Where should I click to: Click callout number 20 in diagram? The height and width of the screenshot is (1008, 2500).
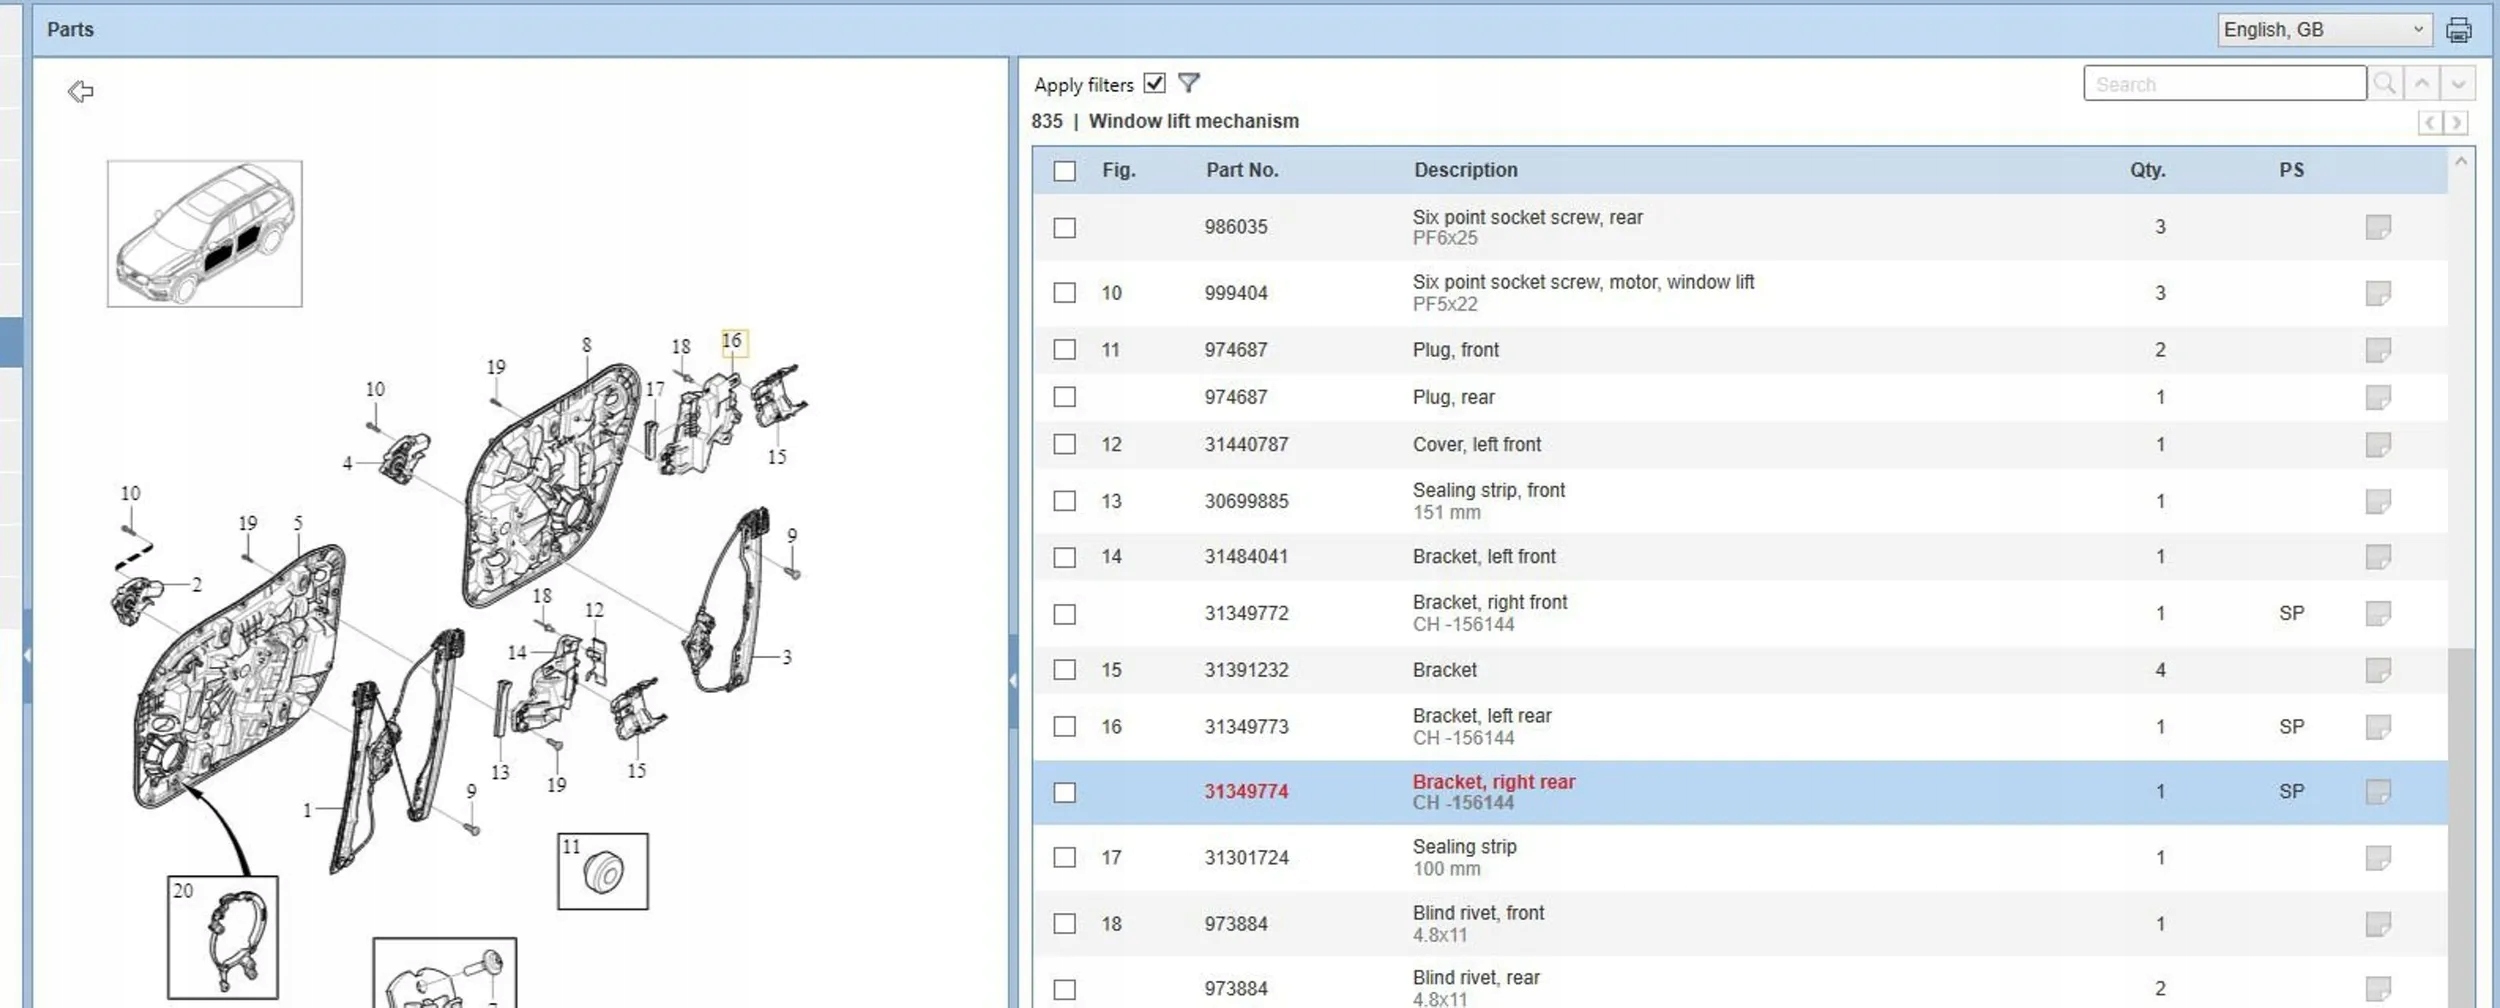[183, 891]
